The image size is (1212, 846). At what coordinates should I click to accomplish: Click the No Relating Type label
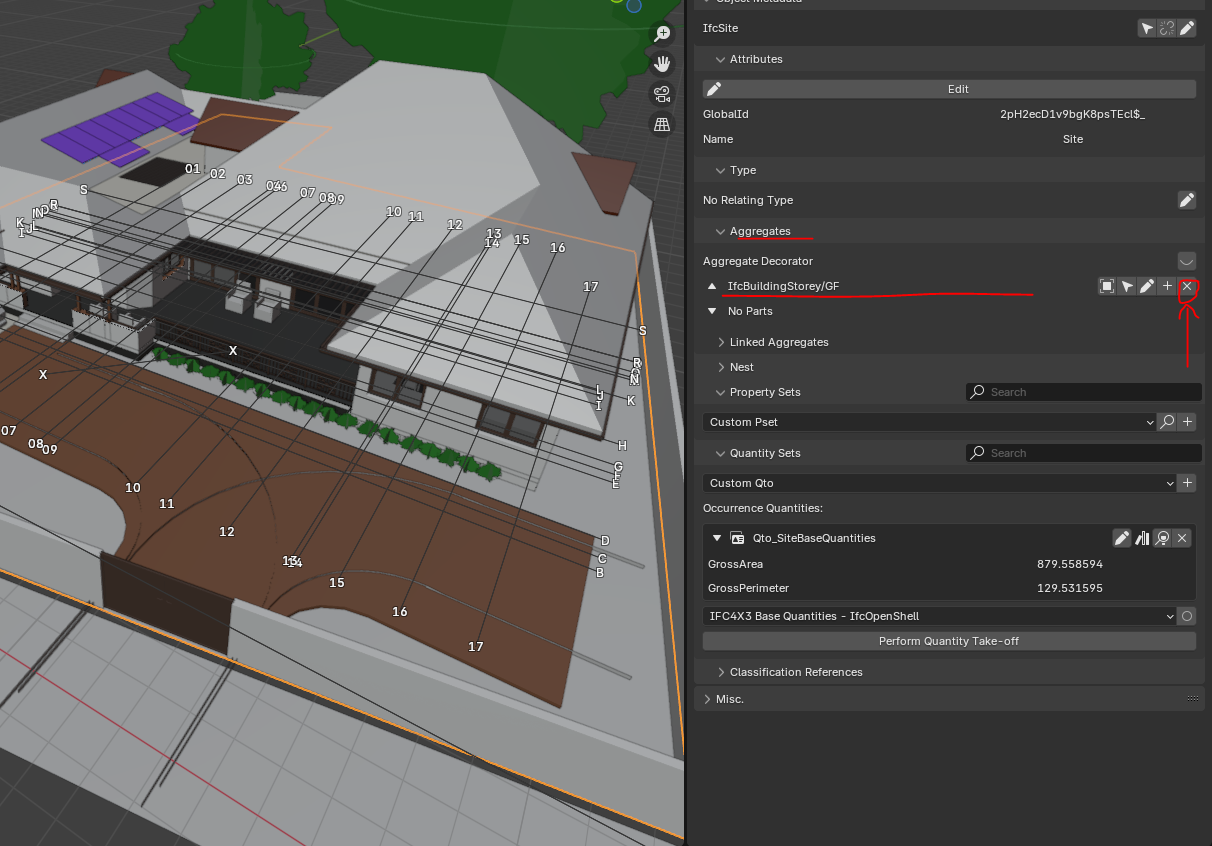[748, 200]
